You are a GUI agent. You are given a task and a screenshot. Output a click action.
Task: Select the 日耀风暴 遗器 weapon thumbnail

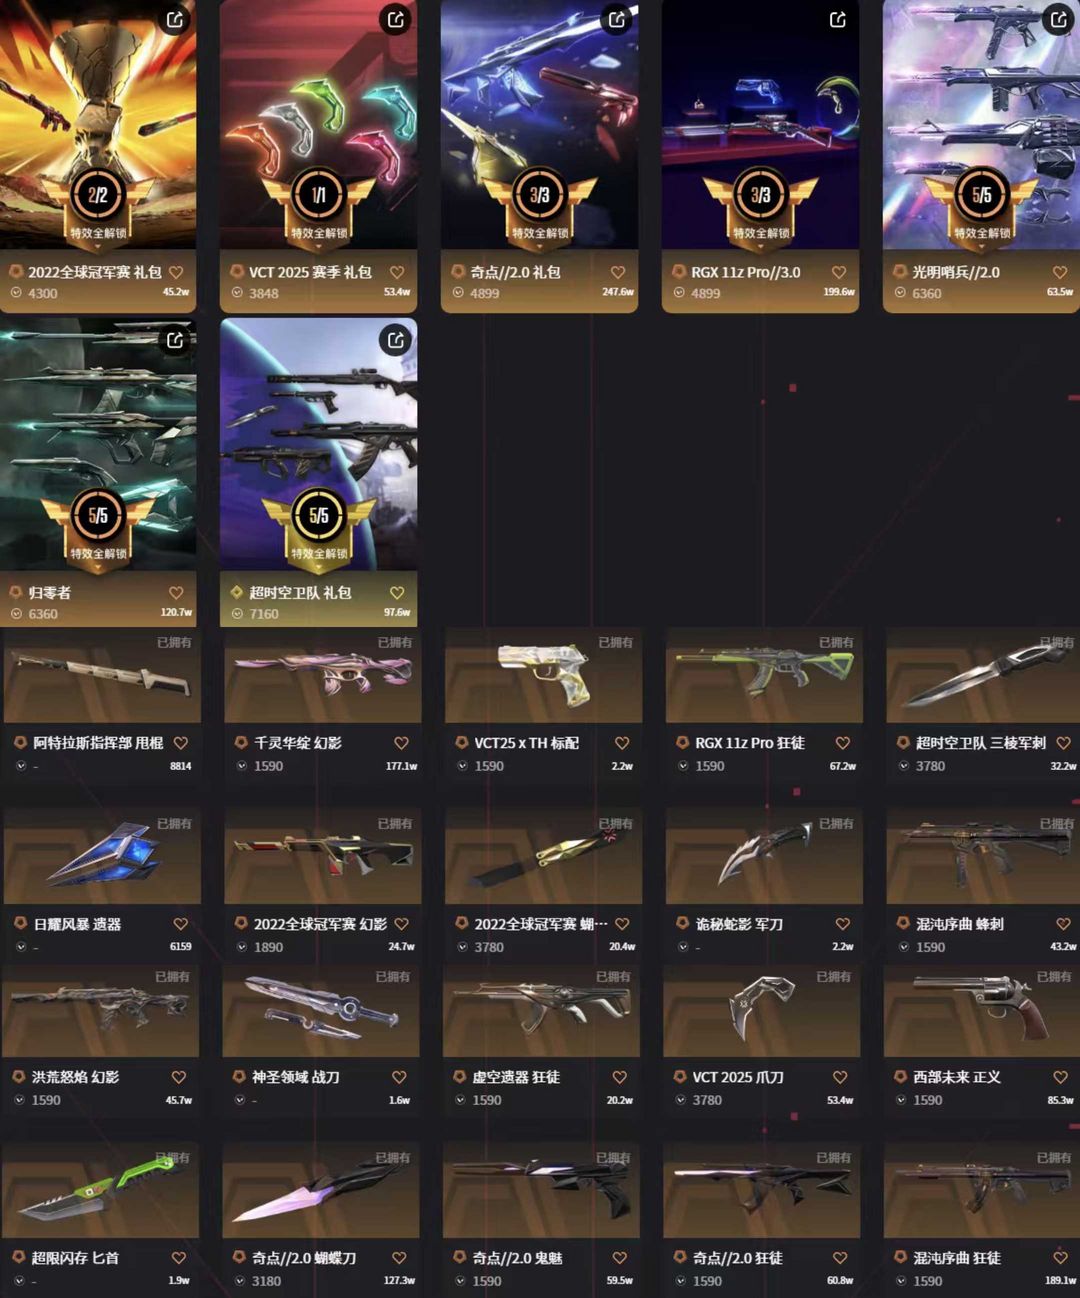pos(101,857)
